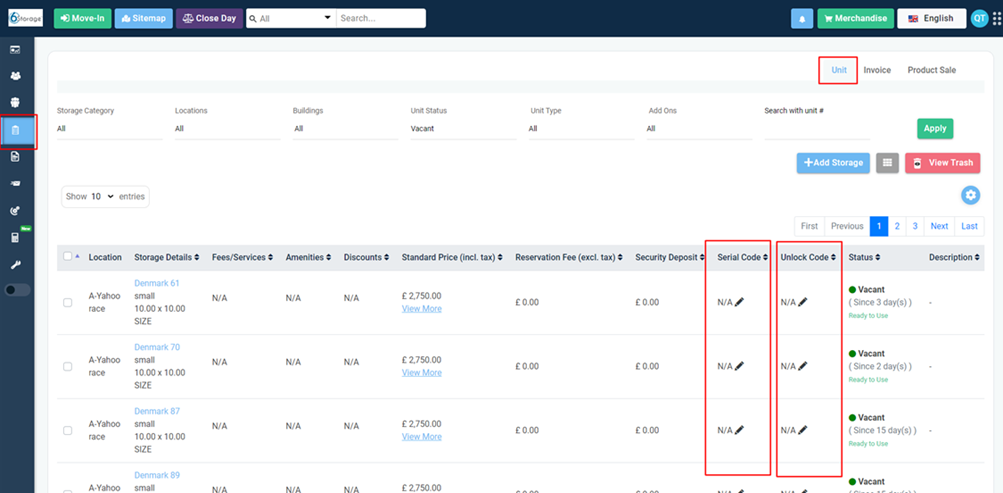Sort by Unlock Code column header
The width and height of the screenshot is (1003, 493).
(x=809, y=257)
